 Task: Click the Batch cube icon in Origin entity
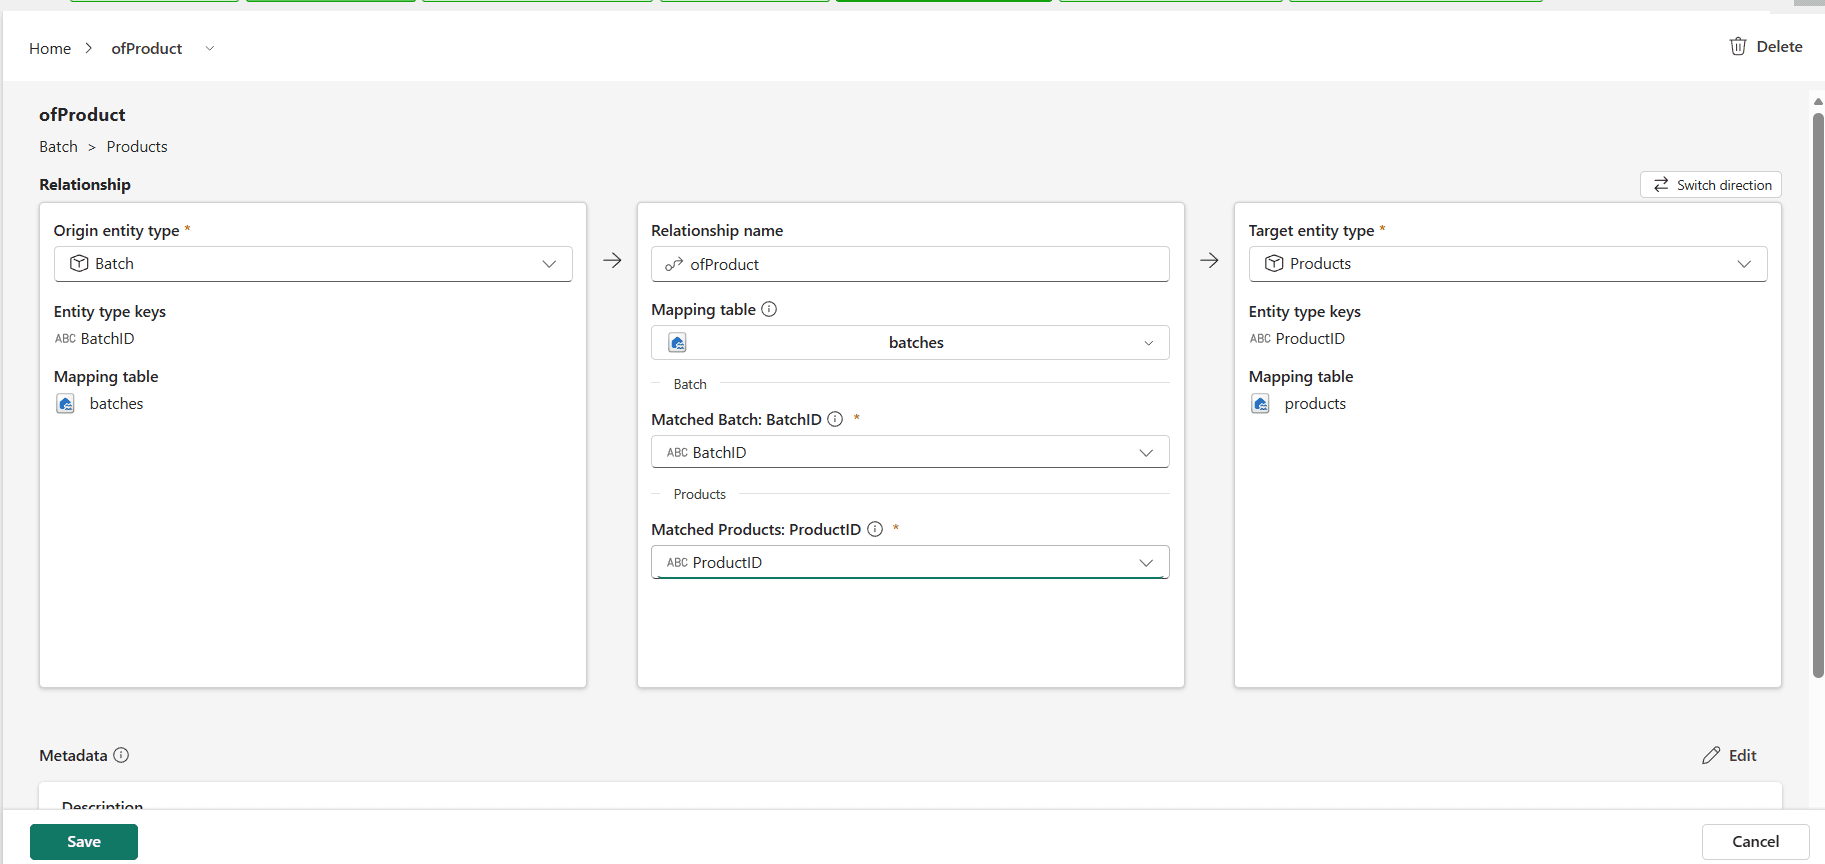coord(79,263)
